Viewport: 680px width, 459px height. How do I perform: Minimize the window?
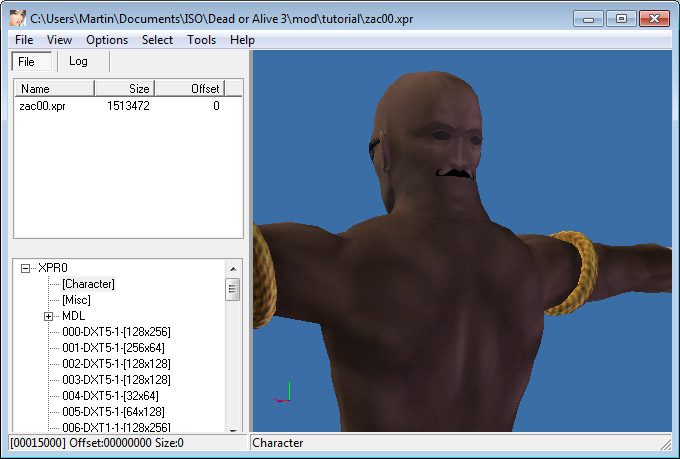coord(588,19)
